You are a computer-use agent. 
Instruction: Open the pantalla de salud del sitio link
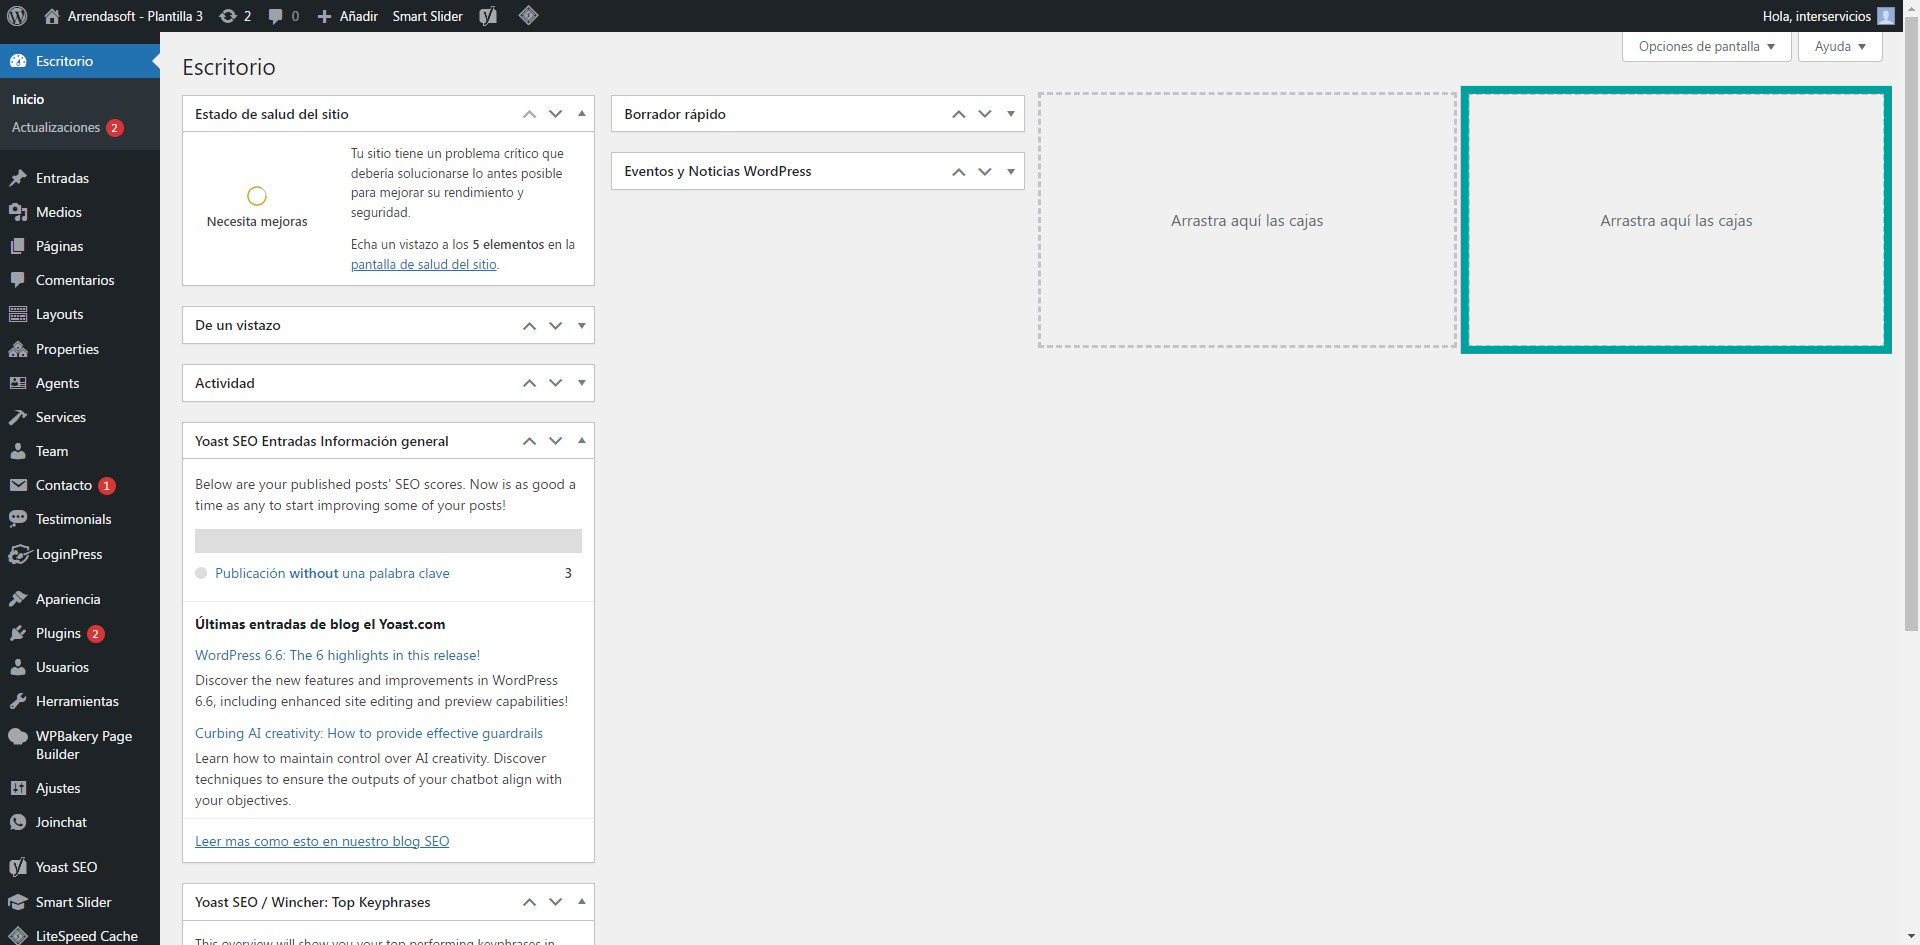423,264
